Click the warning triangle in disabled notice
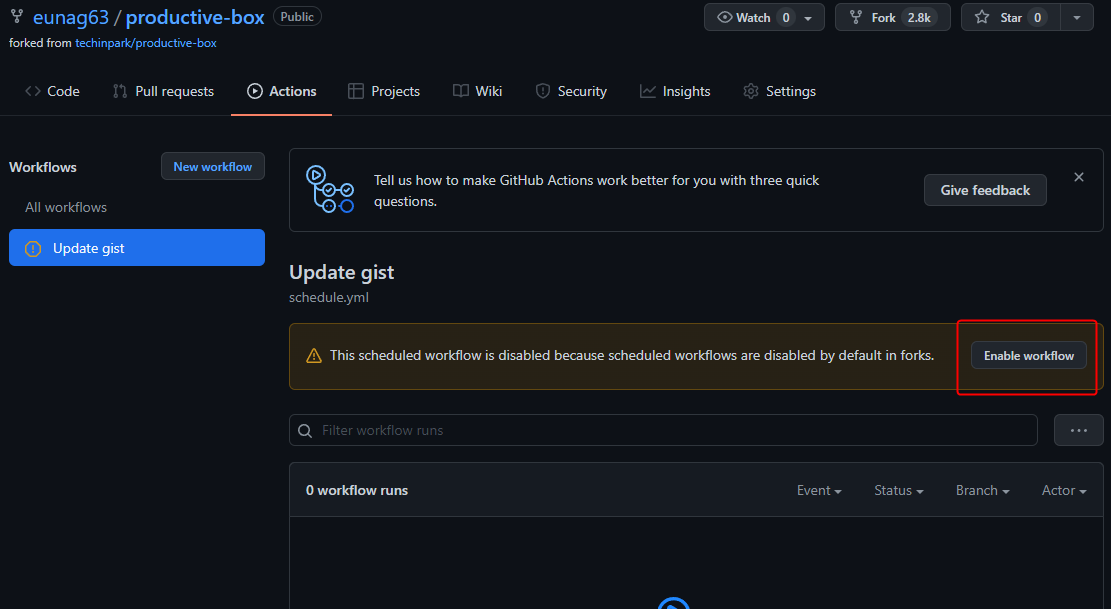This screenshot has width=1111, height=609. coord(313,356)
